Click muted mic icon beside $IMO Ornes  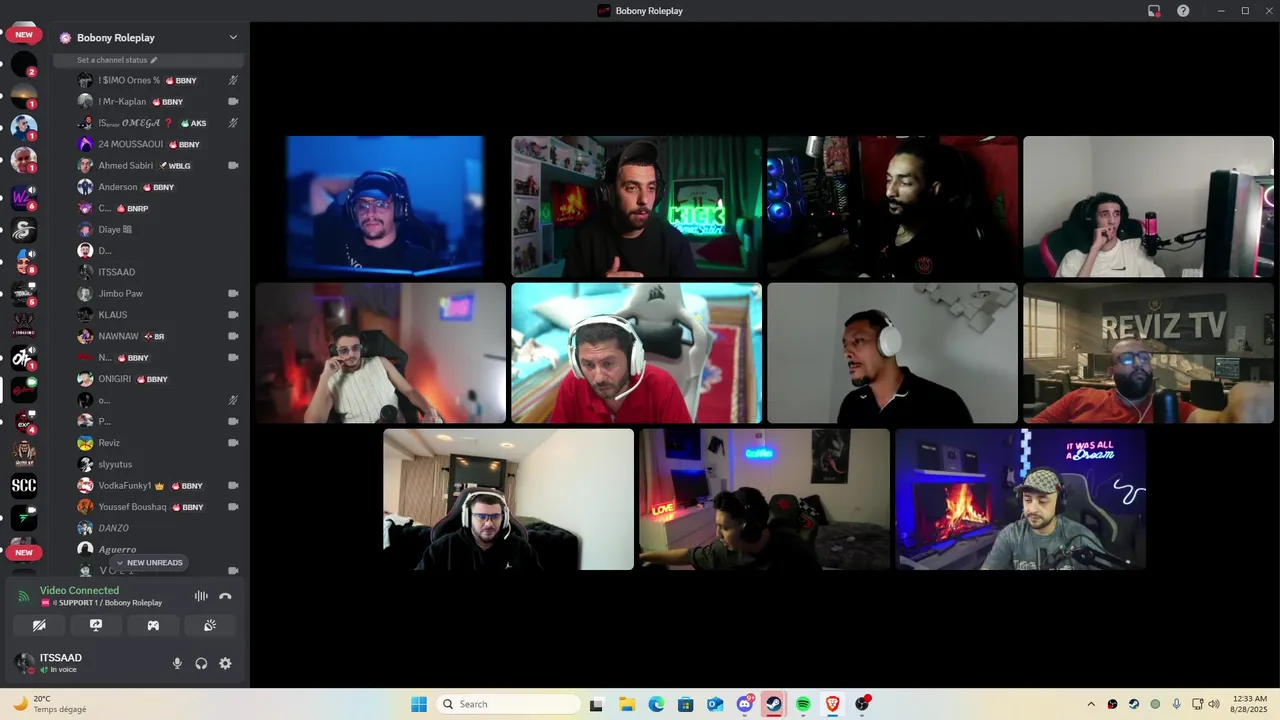(x=233, y=80)
